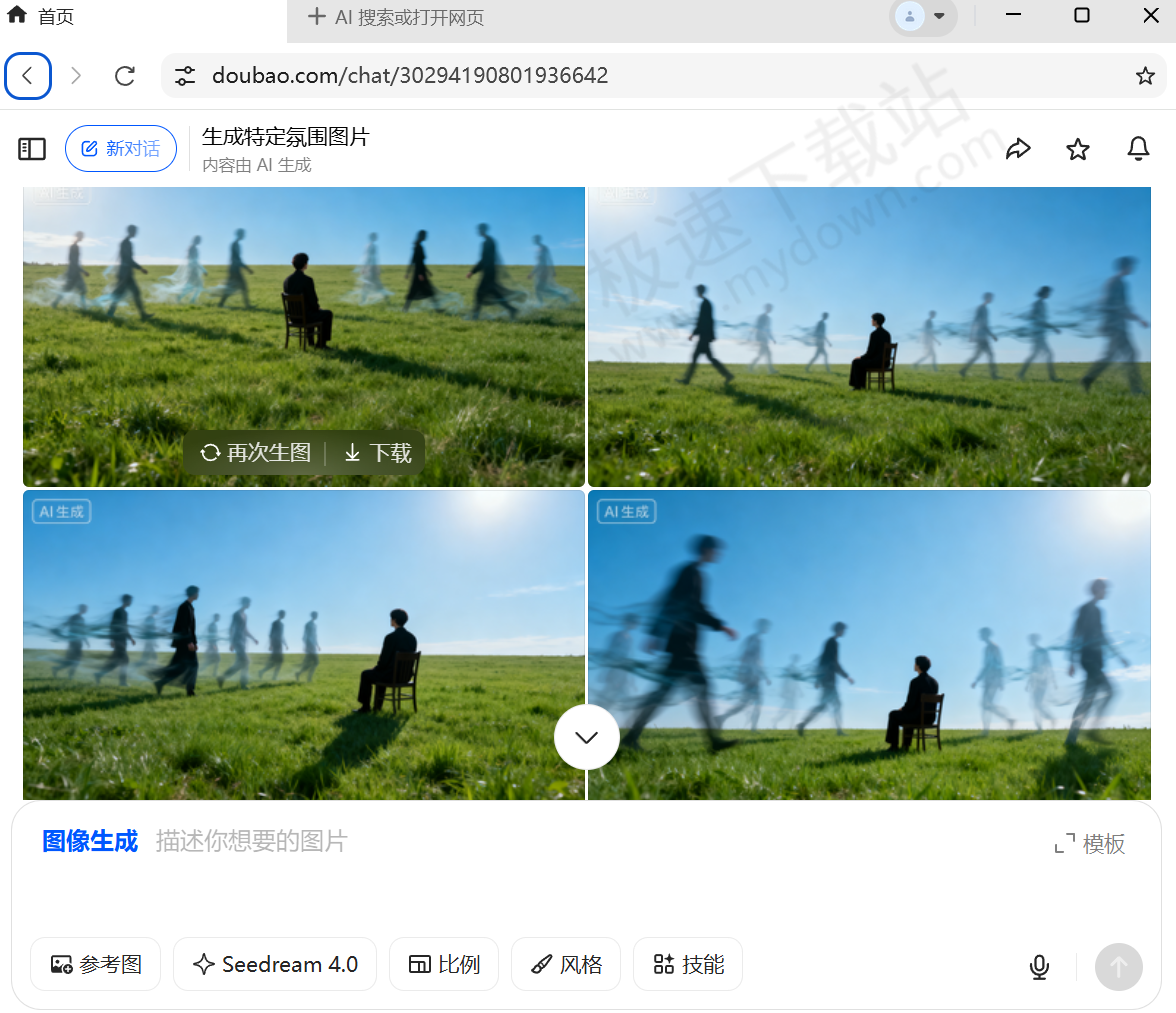1176x1013 pixels.
Task: Open notifications bell icon
Action: pyautogui.click(x=1138, y=149)
